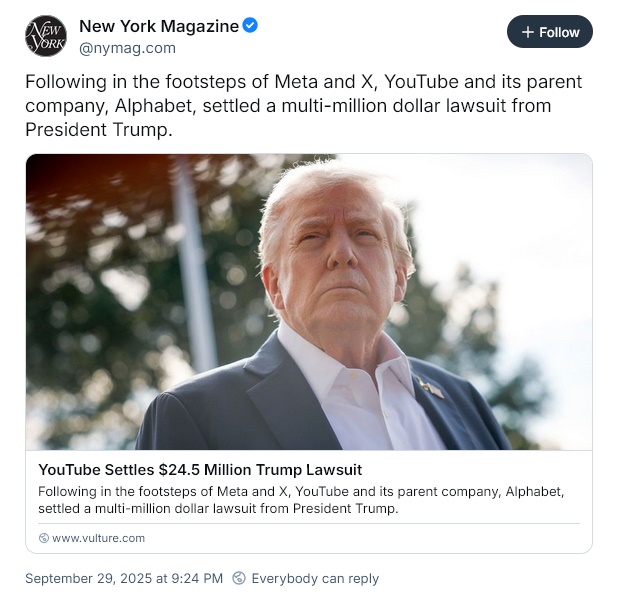The image size is (620, 600).
Task: Open the Trump article photo
Action: click(x=330, y=300)
